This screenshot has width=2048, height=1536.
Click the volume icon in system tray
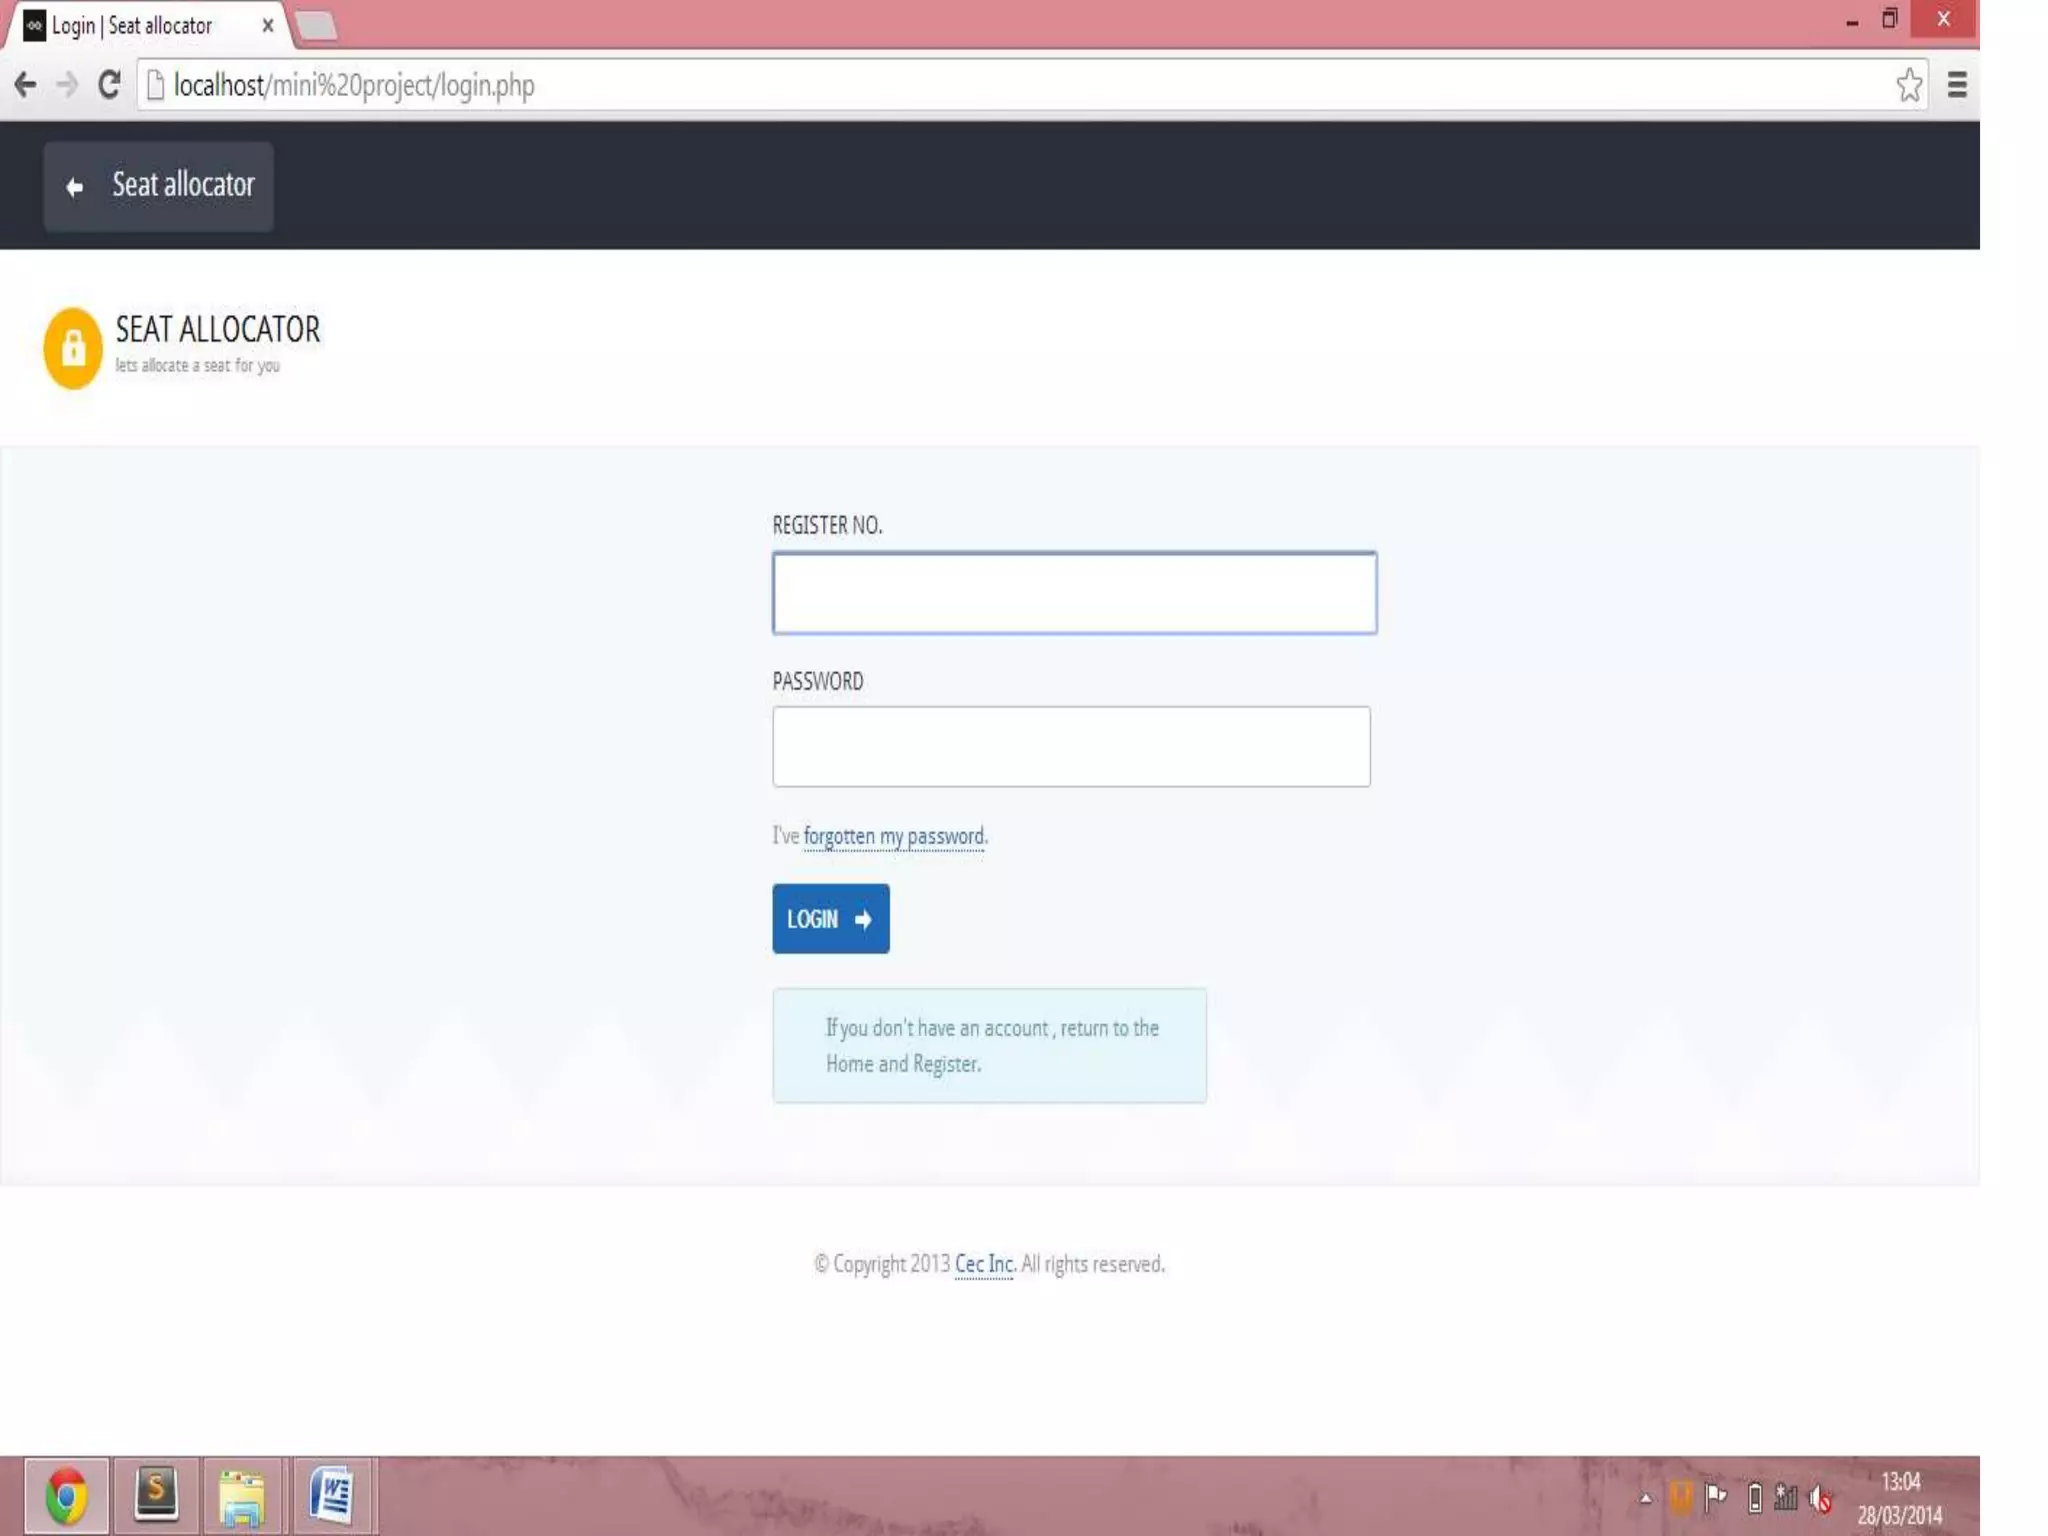point(1819,1498)
